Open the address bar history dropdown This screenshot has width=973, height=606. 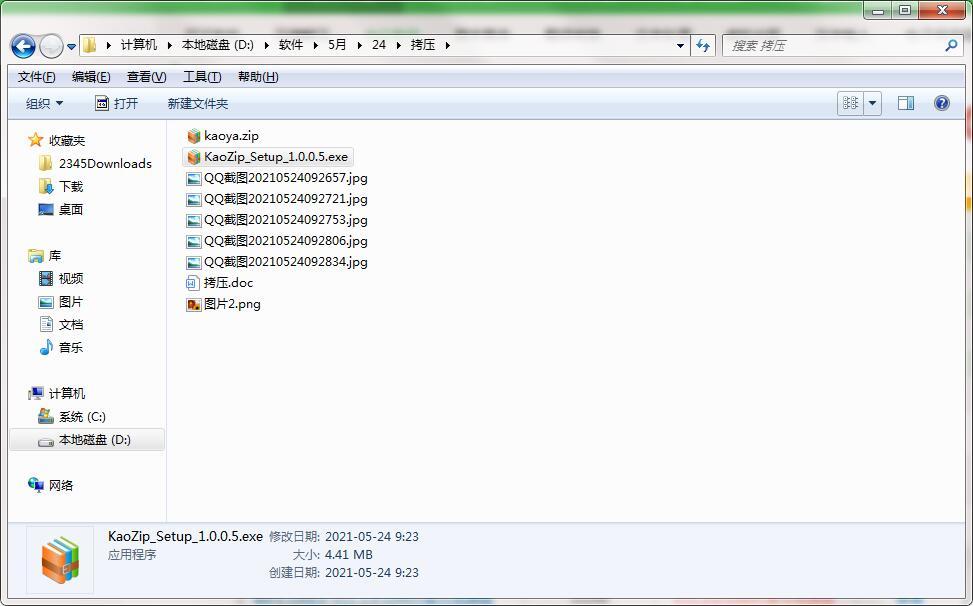[x=680, y=46]
